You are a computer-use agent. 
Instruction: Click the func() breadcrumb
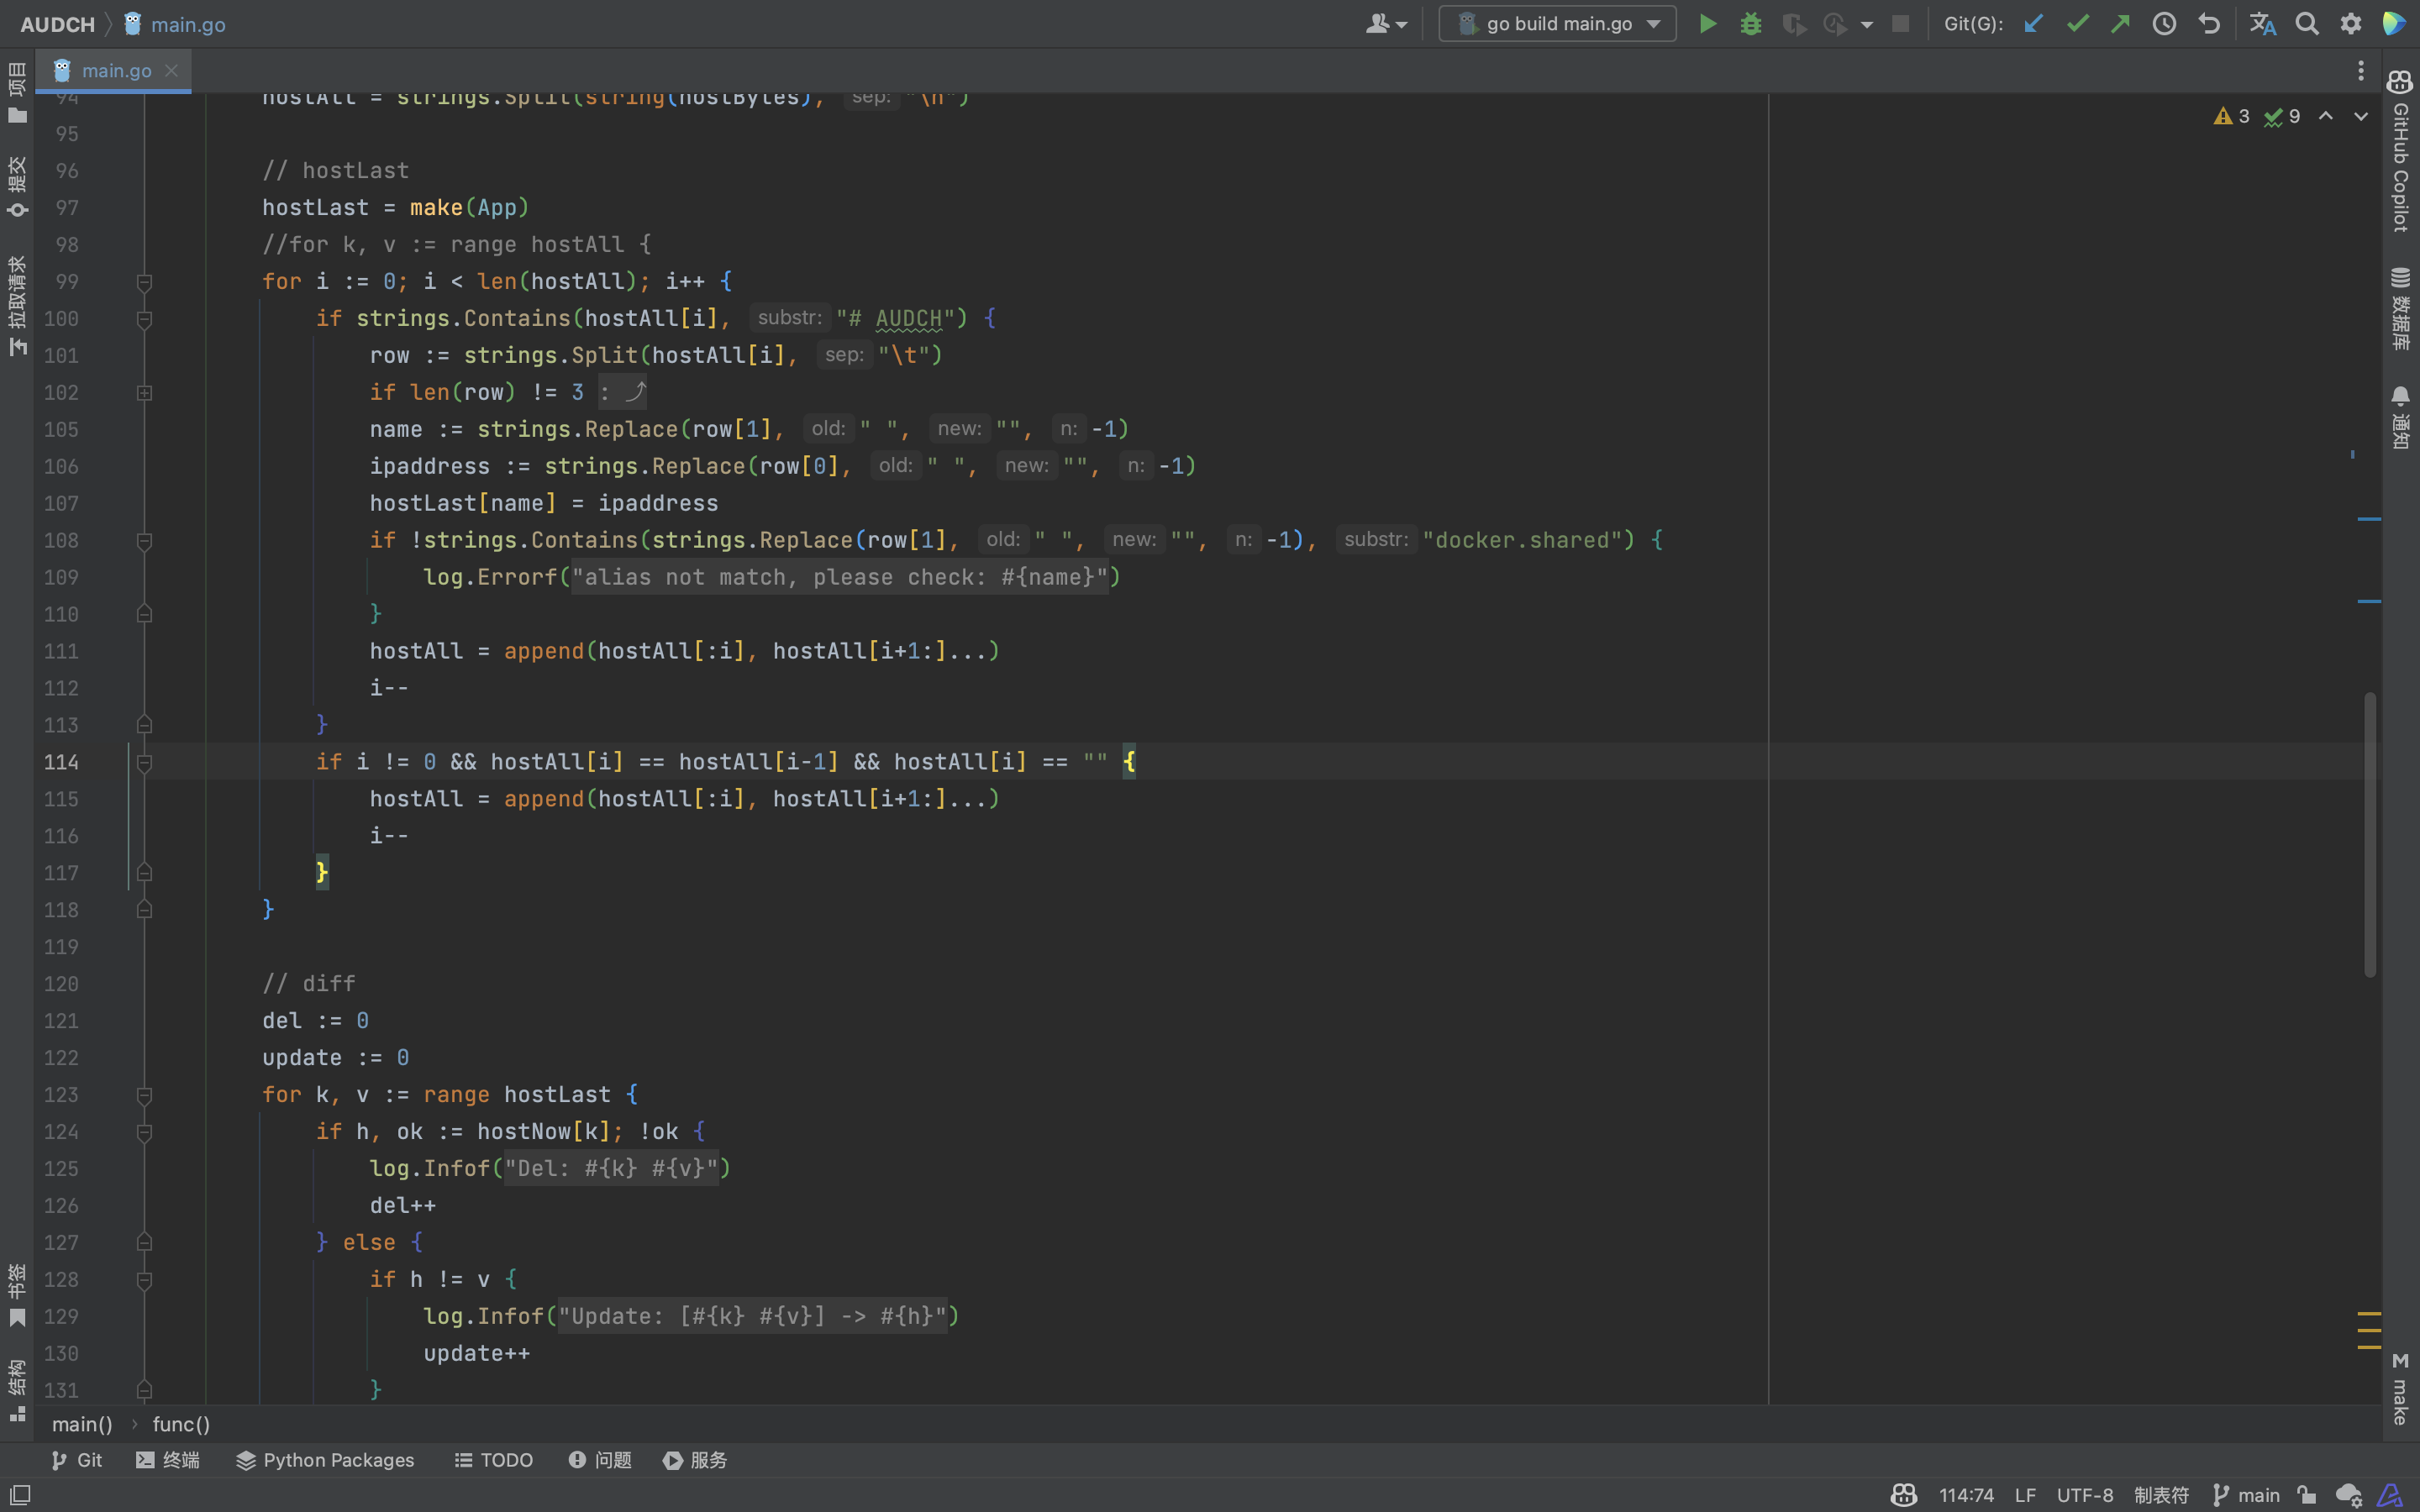[x=181, y=1424]
